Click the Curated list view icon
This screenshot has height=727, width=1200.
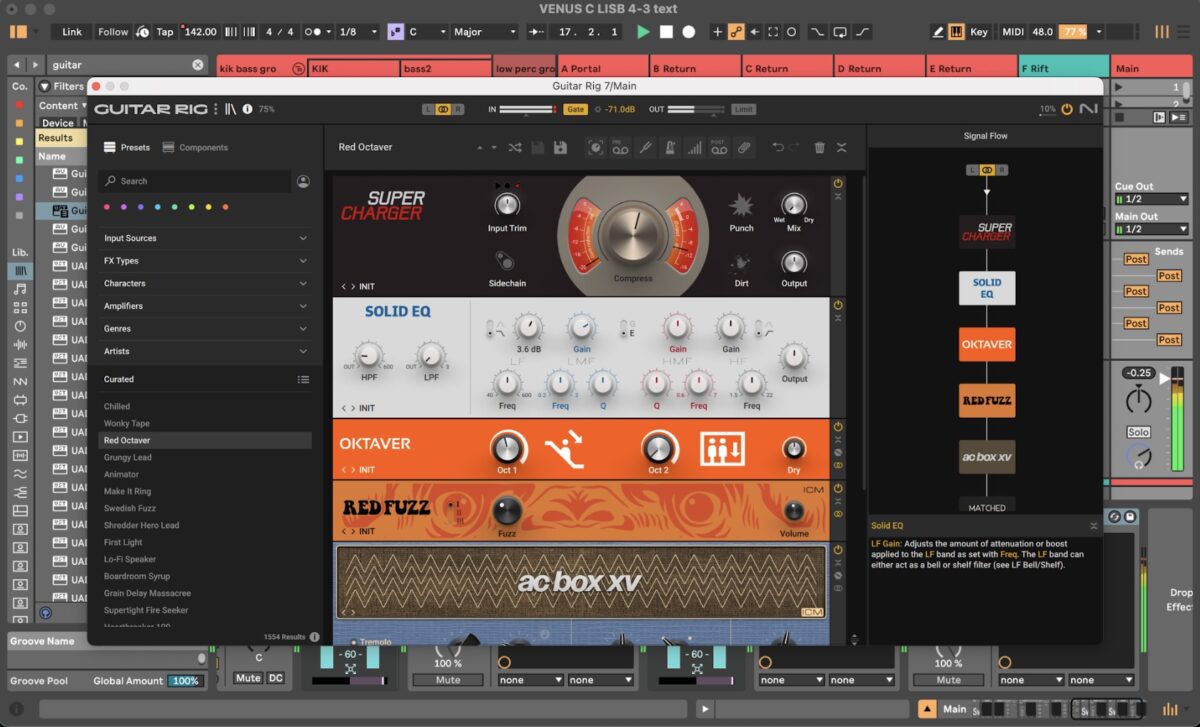(x=303, y=379)
